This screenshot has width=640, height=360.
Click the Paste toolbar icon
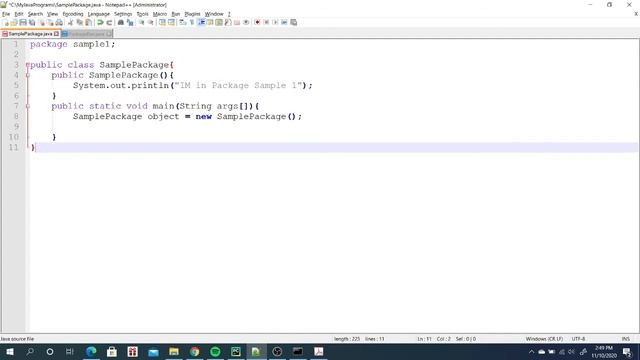[x=88, y=22]
